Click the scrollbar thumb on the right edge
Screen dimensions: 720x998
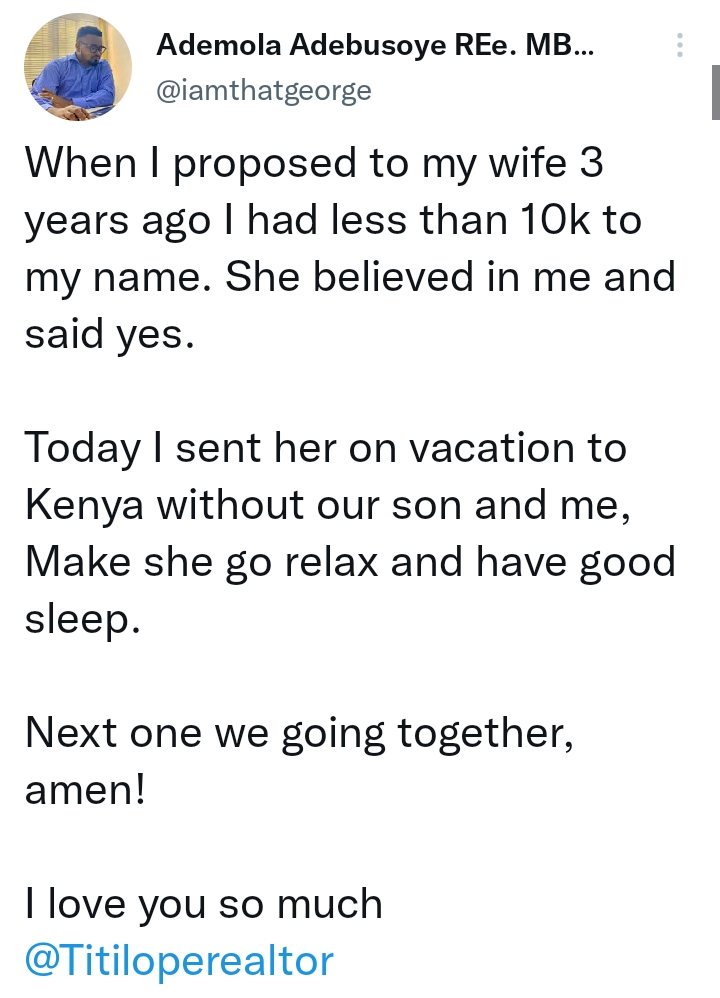point(715,92)
